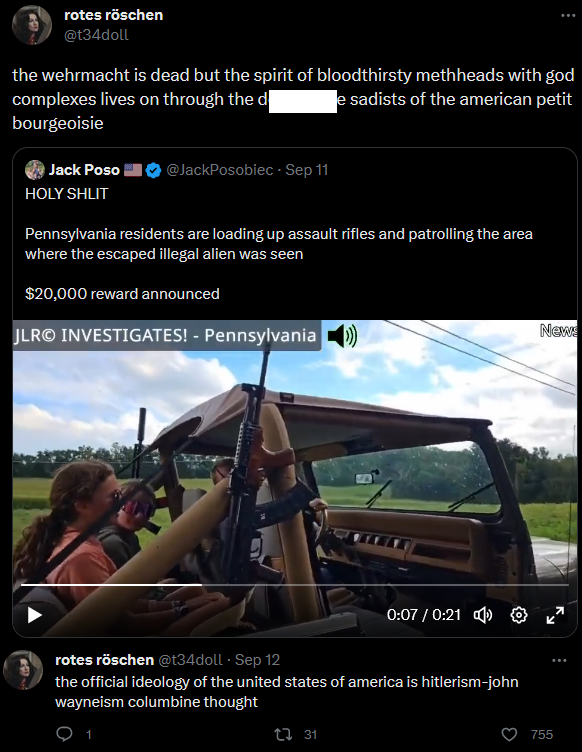Open more options on the main tweet
Image resolution: width=582 pixels, height=752 pixels.
click(x=568, y=15)
